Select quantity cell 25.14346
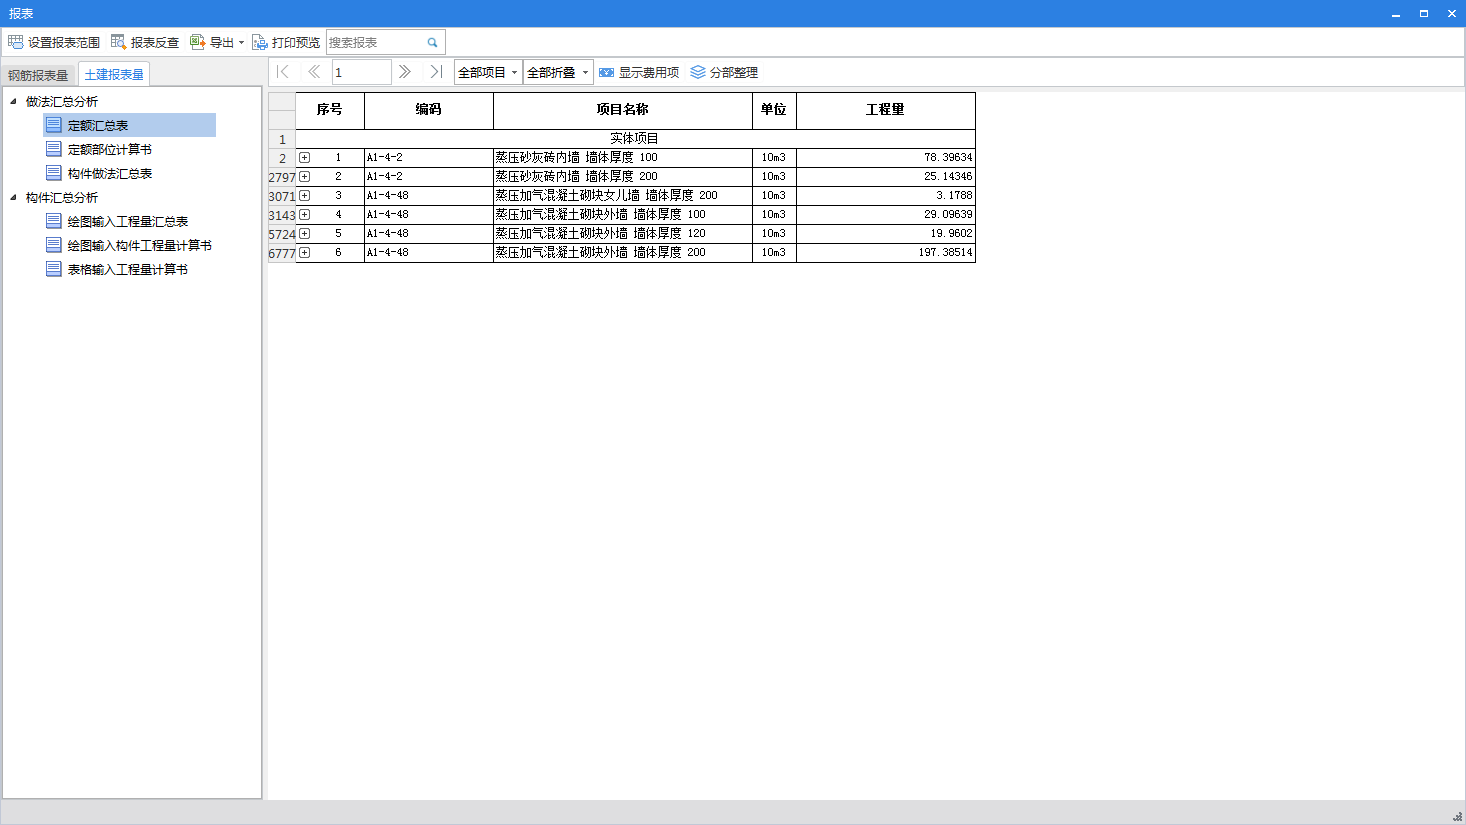 tap(886, 176)
